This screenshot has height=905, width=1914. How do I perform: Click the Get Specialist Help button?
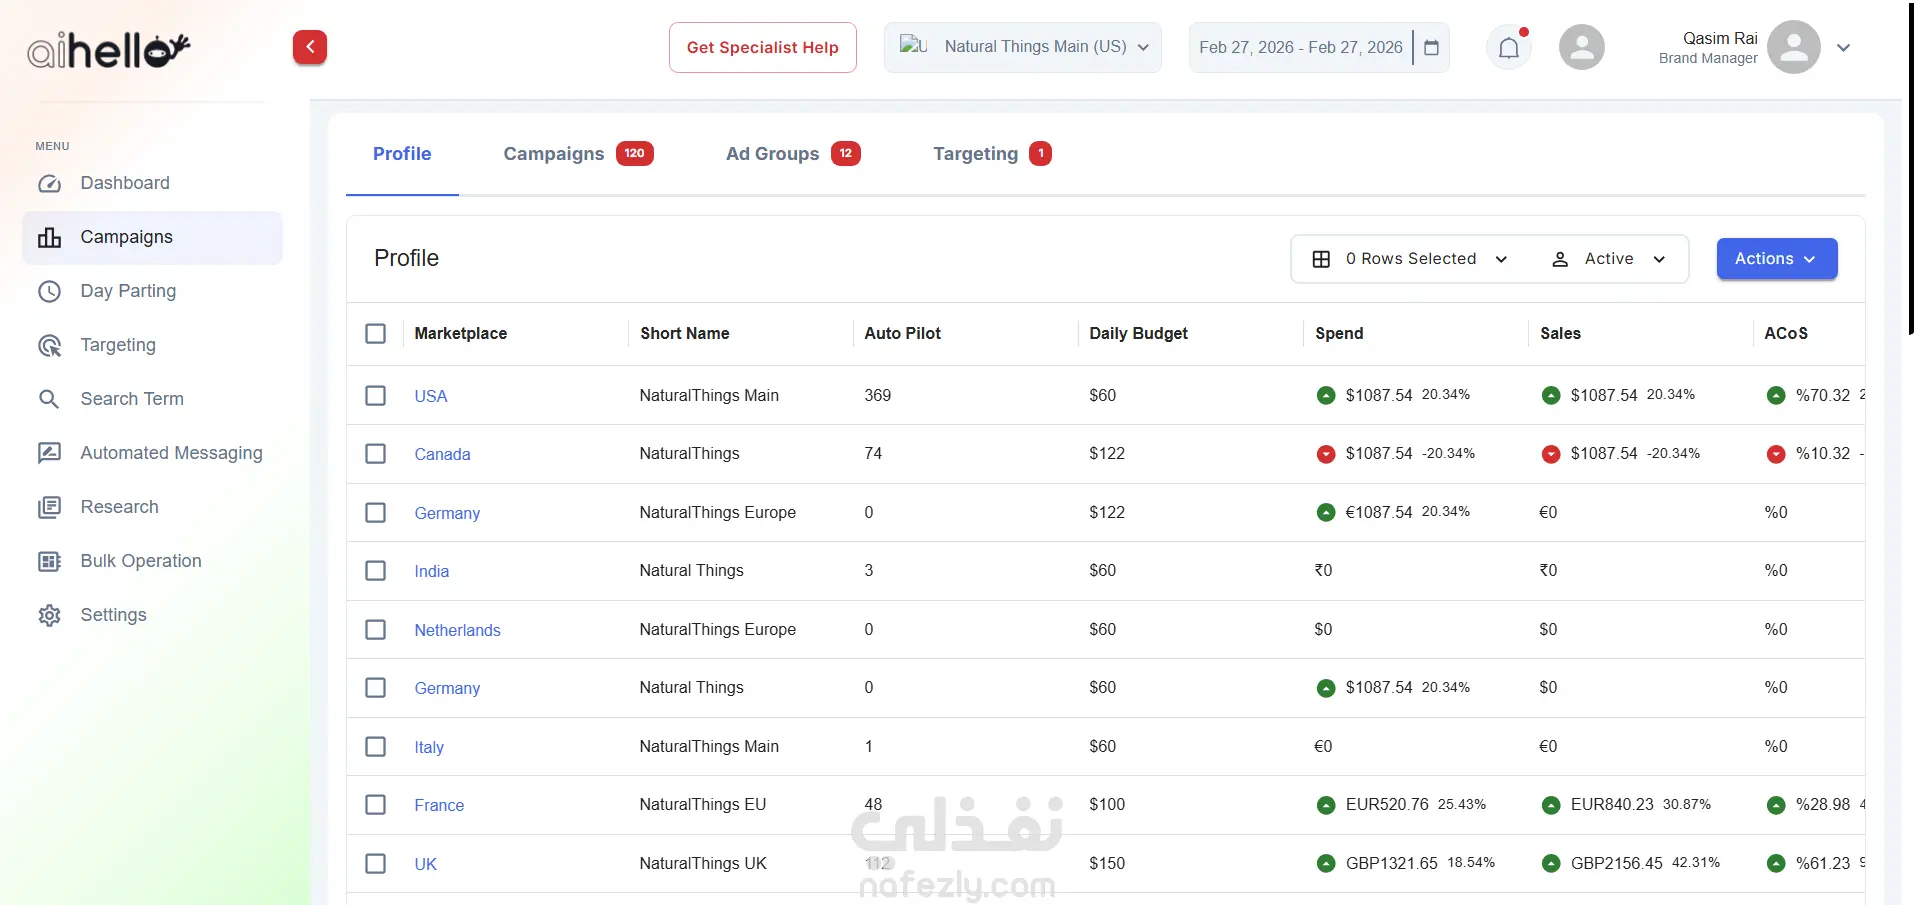pyautogui.click(x=763, y=47)
